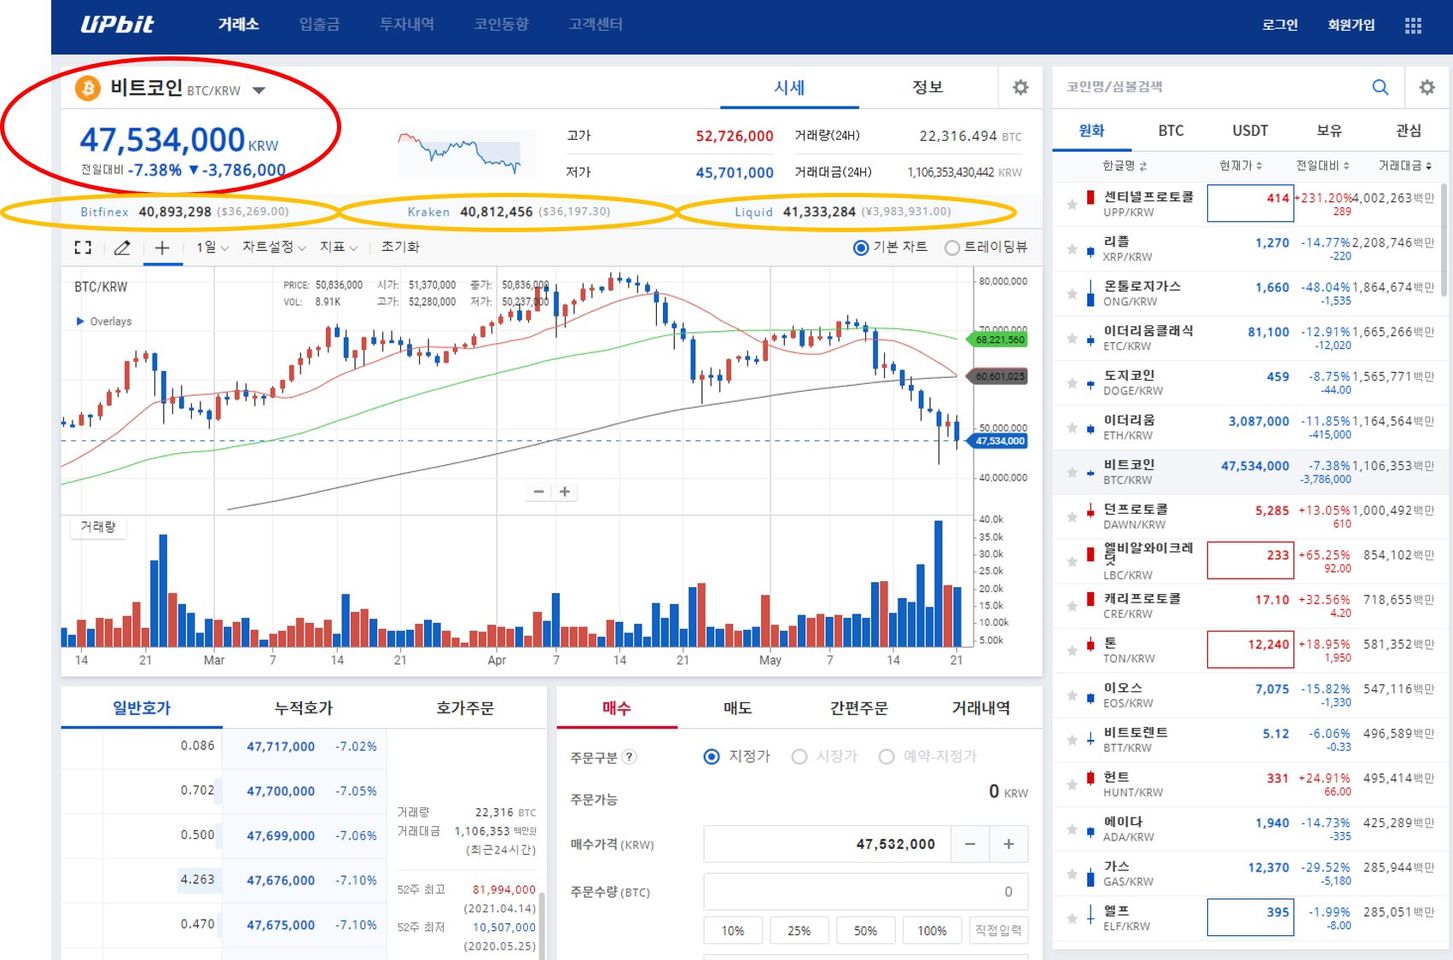Click the help icon next to 주문구분
The width and height of the screenshot is (1453, 960).
(x=629, y=757)
